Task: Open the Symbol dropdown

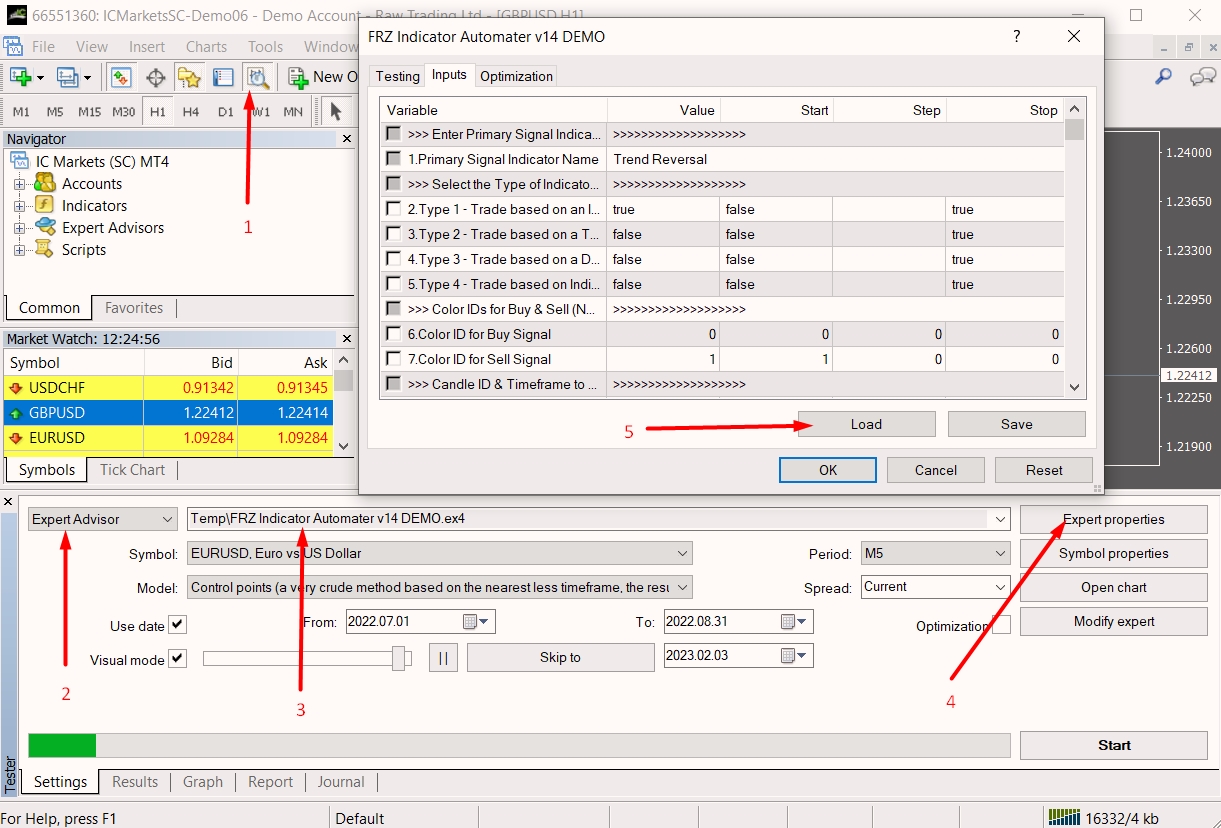Action: coord(439,553)
